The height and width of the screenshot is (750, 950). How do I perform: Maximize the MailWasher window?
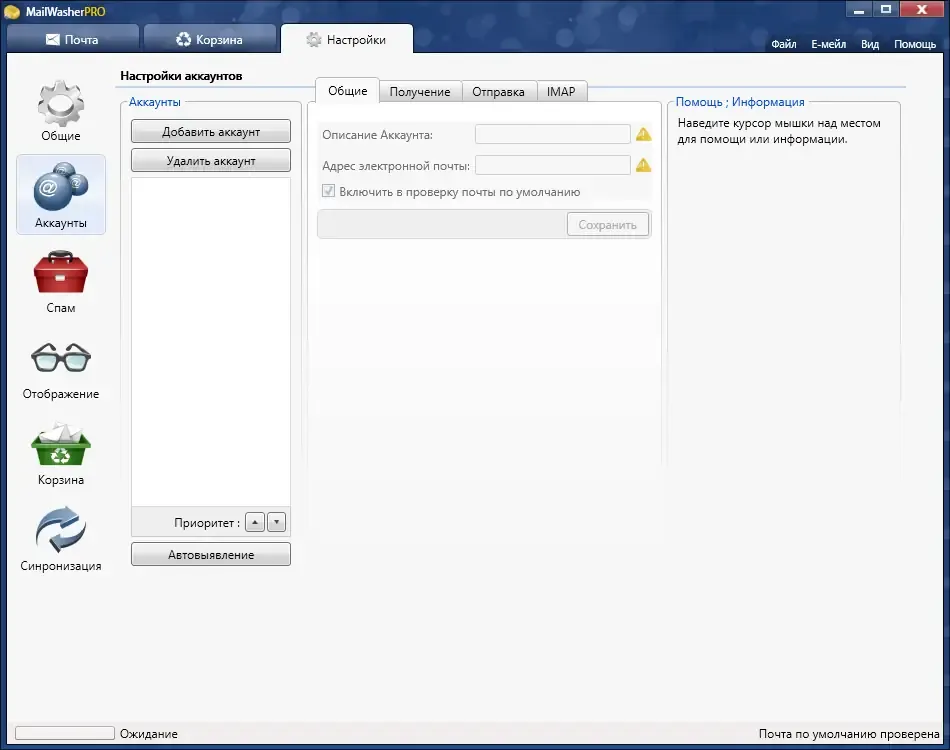[x=886, y=9]
